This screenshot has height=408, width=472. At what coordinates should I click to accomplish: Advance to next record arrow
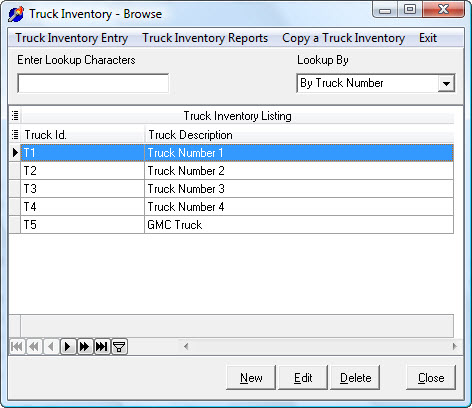68,347
